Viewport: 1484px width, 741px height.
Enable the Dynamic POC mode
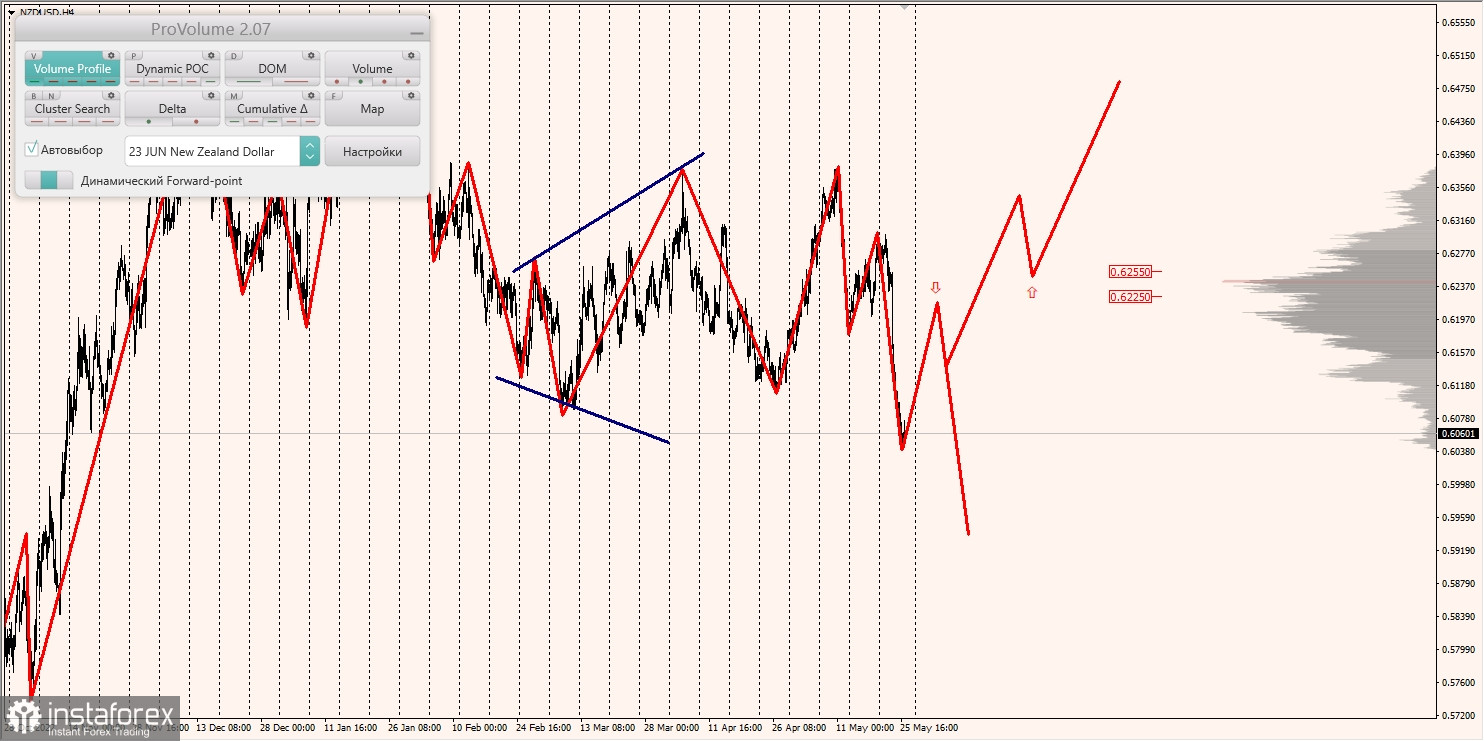(172, 69)
